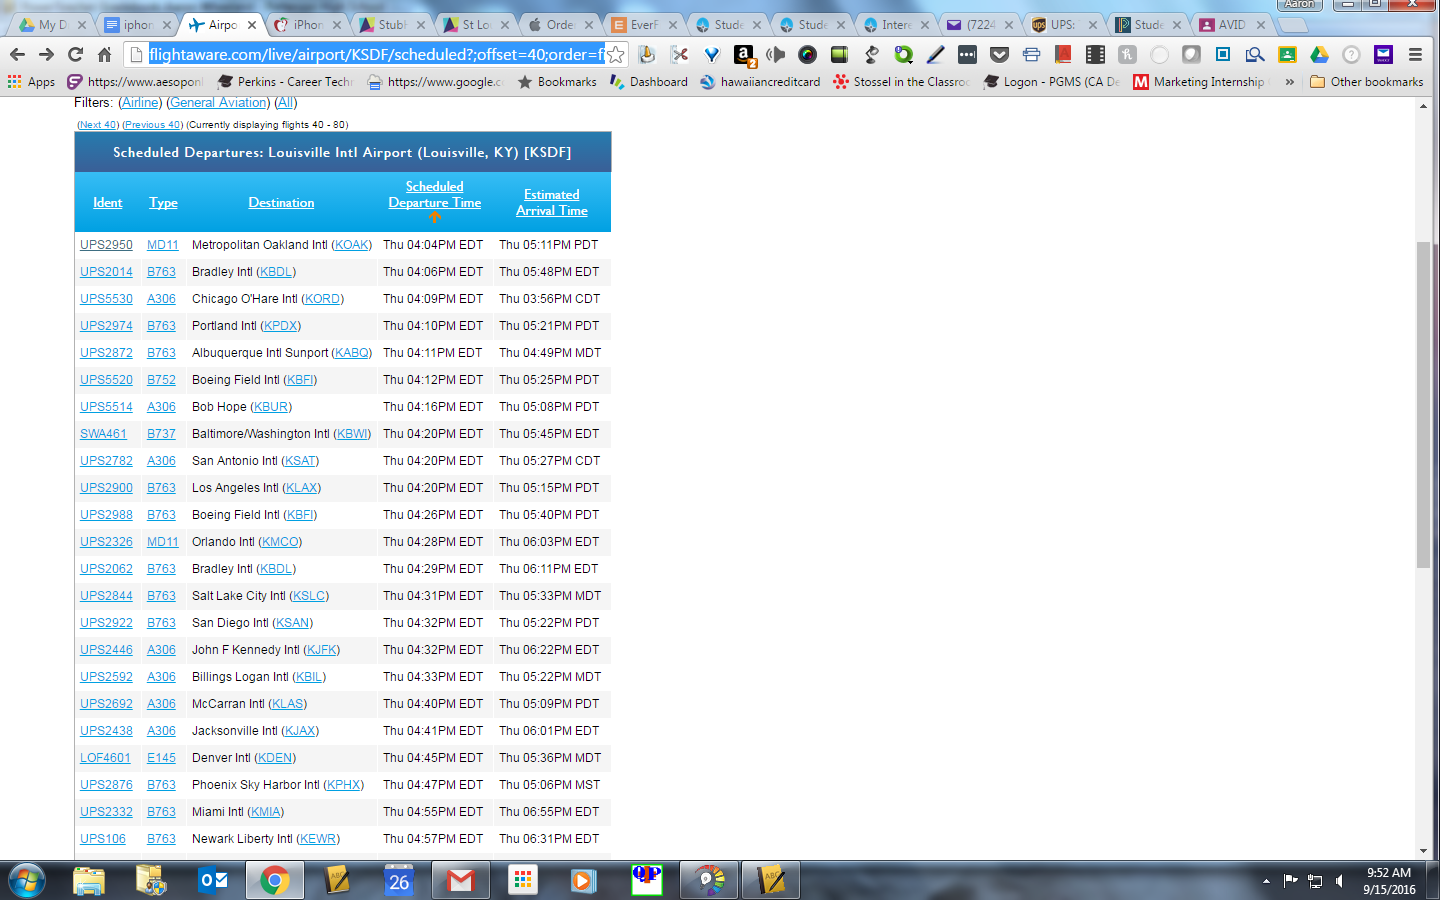This screenshot has width=1440, height=900.
Task: Open the Dashboard bookmark
Action: pyautogui.click(x=648, y=82)
